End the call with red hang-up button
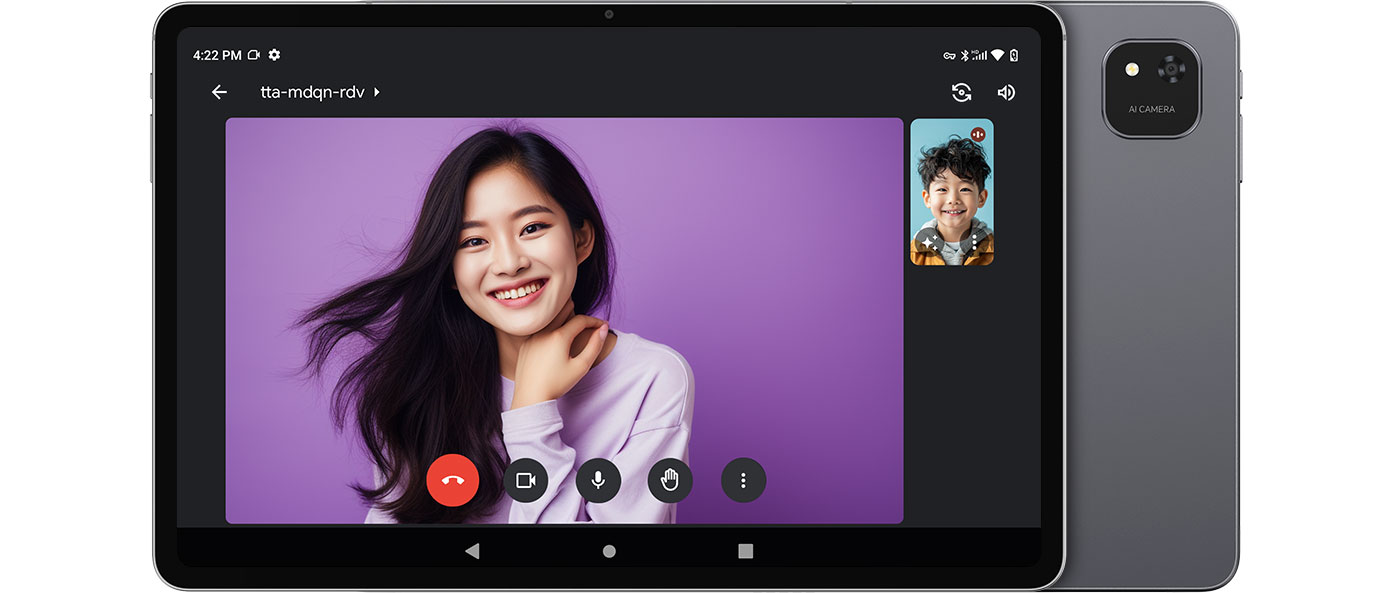Viewport: 1400px width, 593px height. tap(452, 480)
